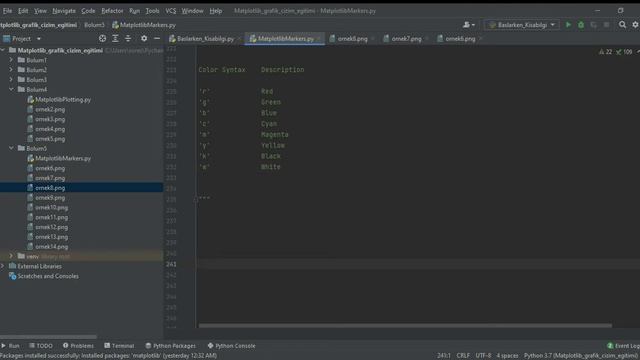Open the Navigate menu

coord(64,11)
